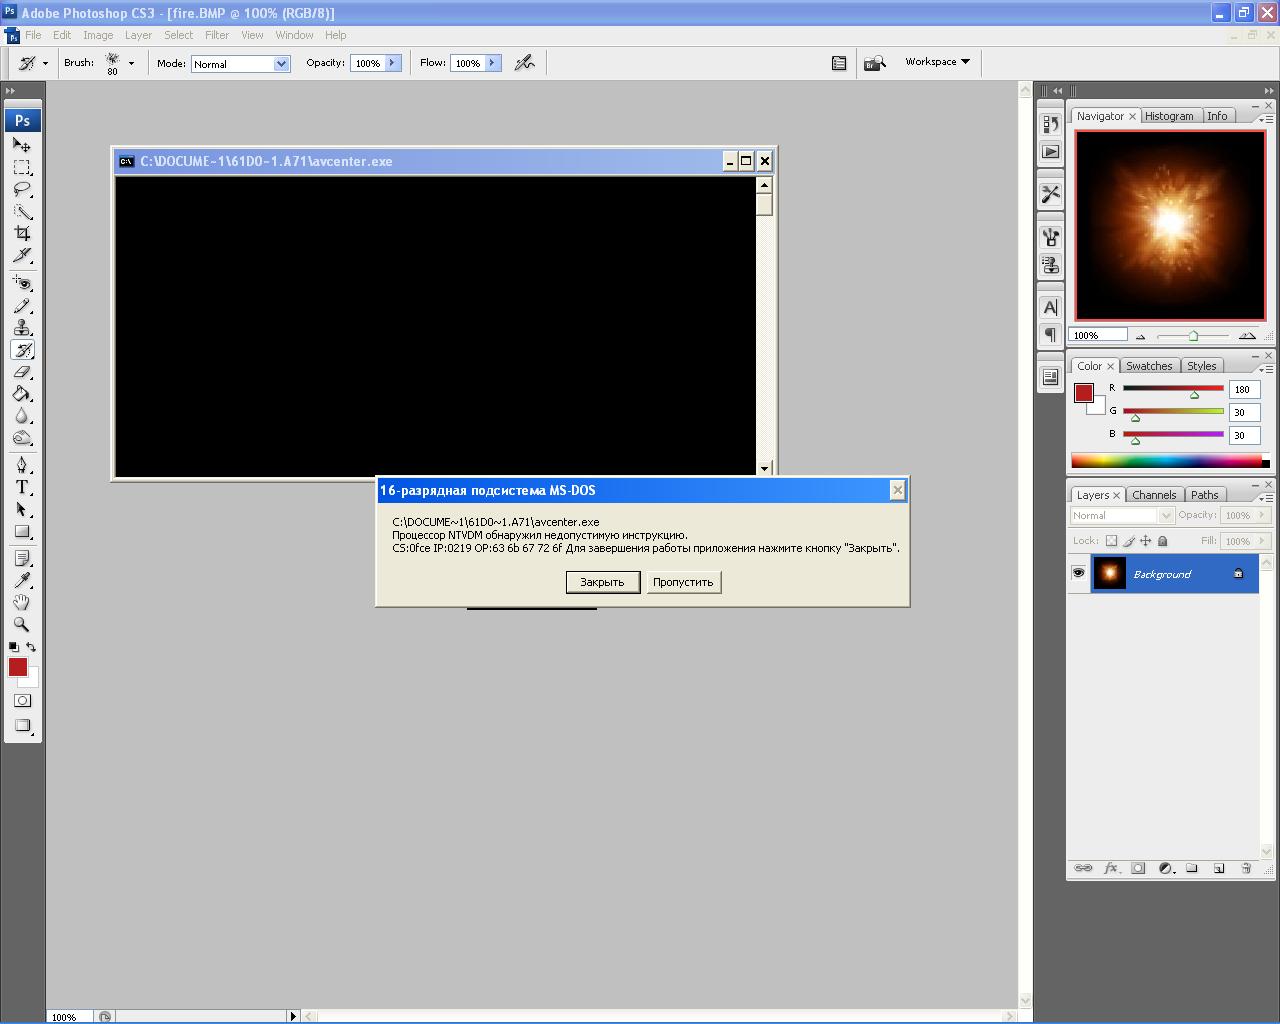
Task: Pick the Horizontal Type tool
Action: (x=22, y=487)
